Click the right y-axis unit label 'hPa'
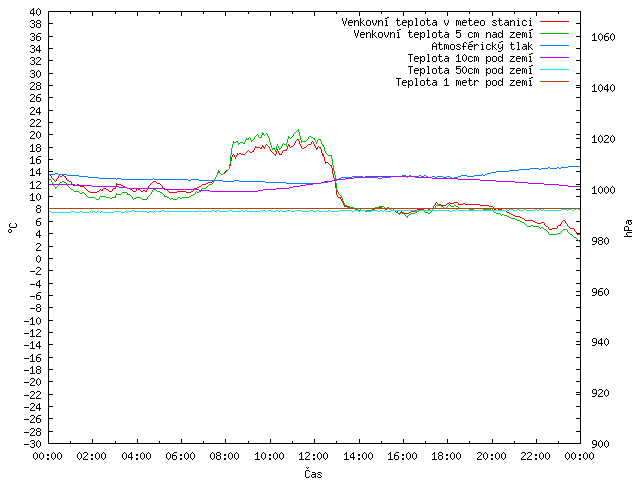This screenshot has height=480, width=640. [x=628, y=228]
